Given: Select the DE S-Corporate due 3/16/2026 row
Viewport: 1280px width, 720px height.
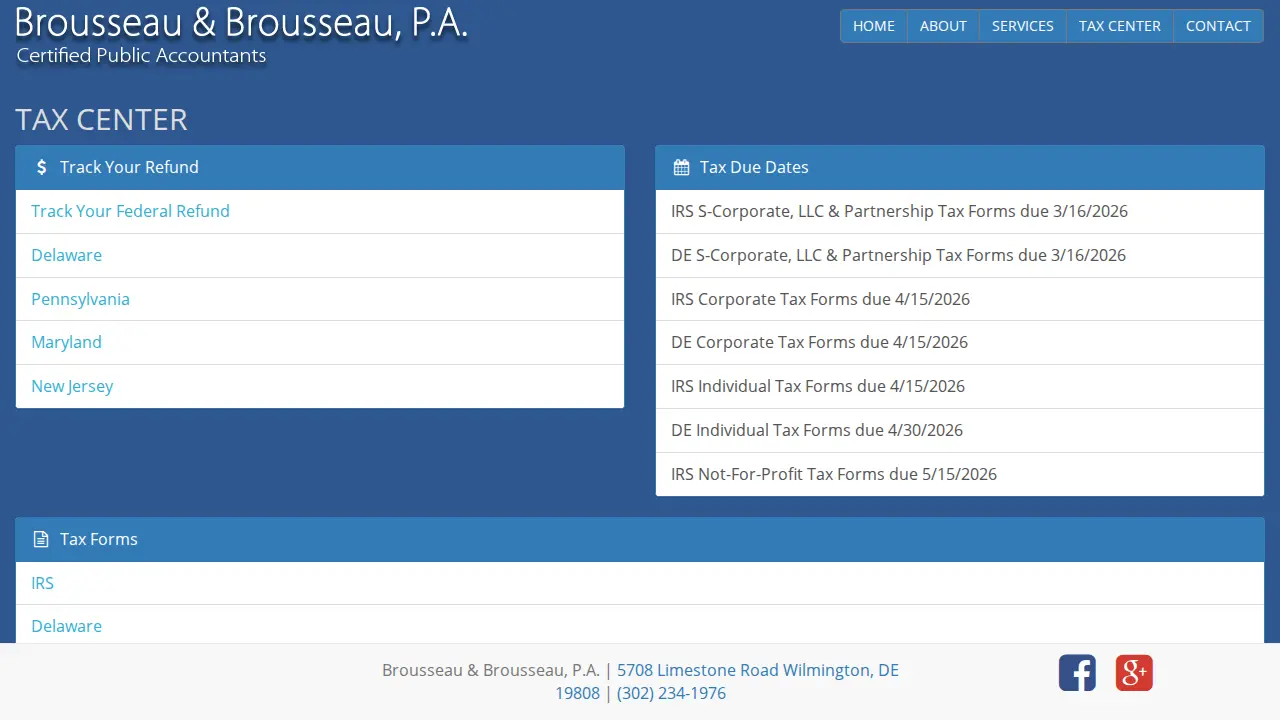Looking at the screenshot, I should click(x=960, y=255).
